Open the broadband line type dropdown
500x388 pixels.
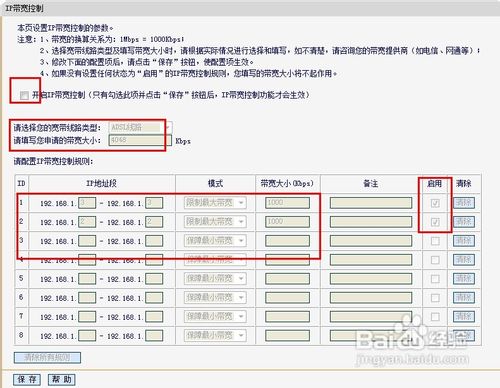click(140, 127)
